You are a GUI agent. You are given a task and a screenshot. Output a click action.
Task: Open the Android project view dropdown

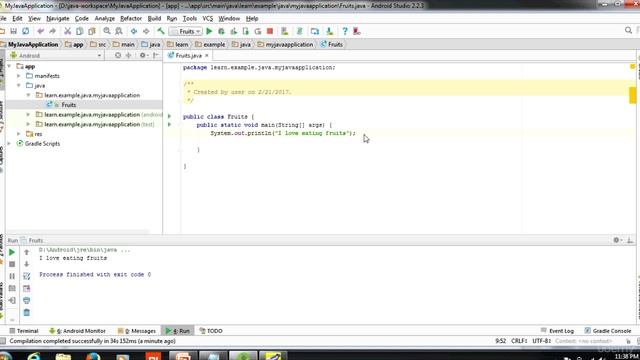(56, 56)
